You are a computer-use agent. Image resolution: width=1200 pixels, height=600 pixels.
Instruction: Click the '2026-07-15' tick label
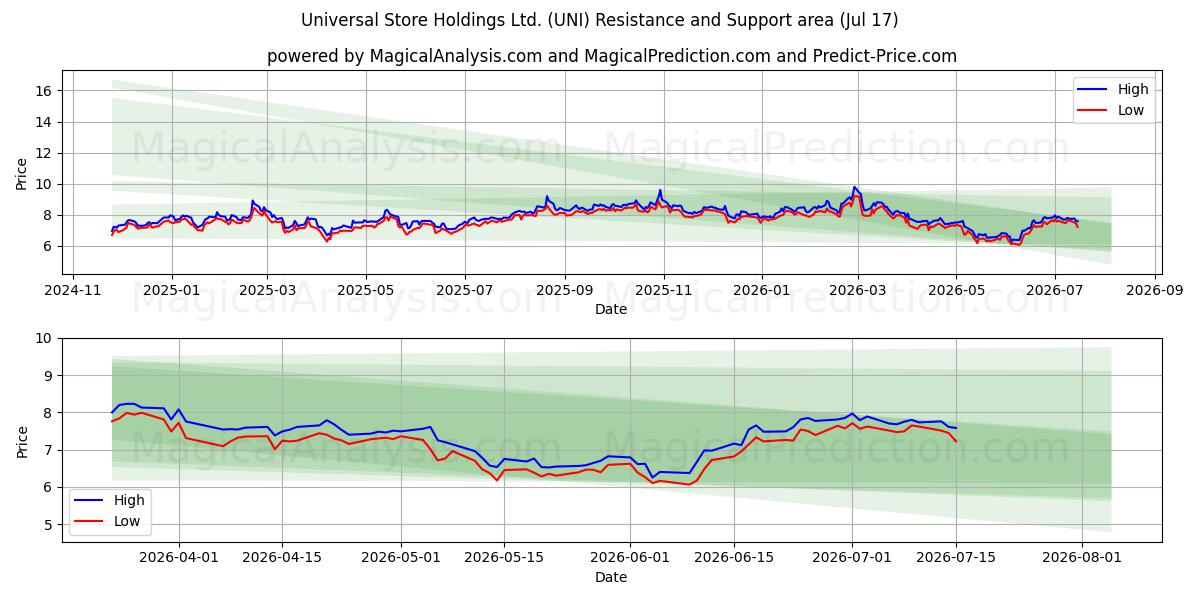tap(954, 557)
